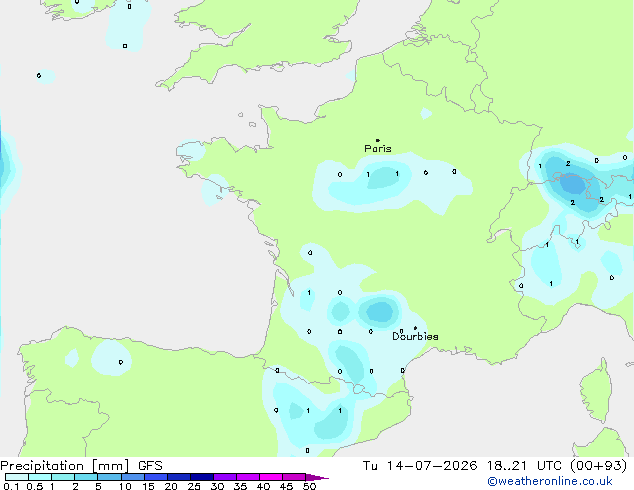
Task: Click the 'Precipitation [mm]' title text
Action: click(x=65, y=466)
